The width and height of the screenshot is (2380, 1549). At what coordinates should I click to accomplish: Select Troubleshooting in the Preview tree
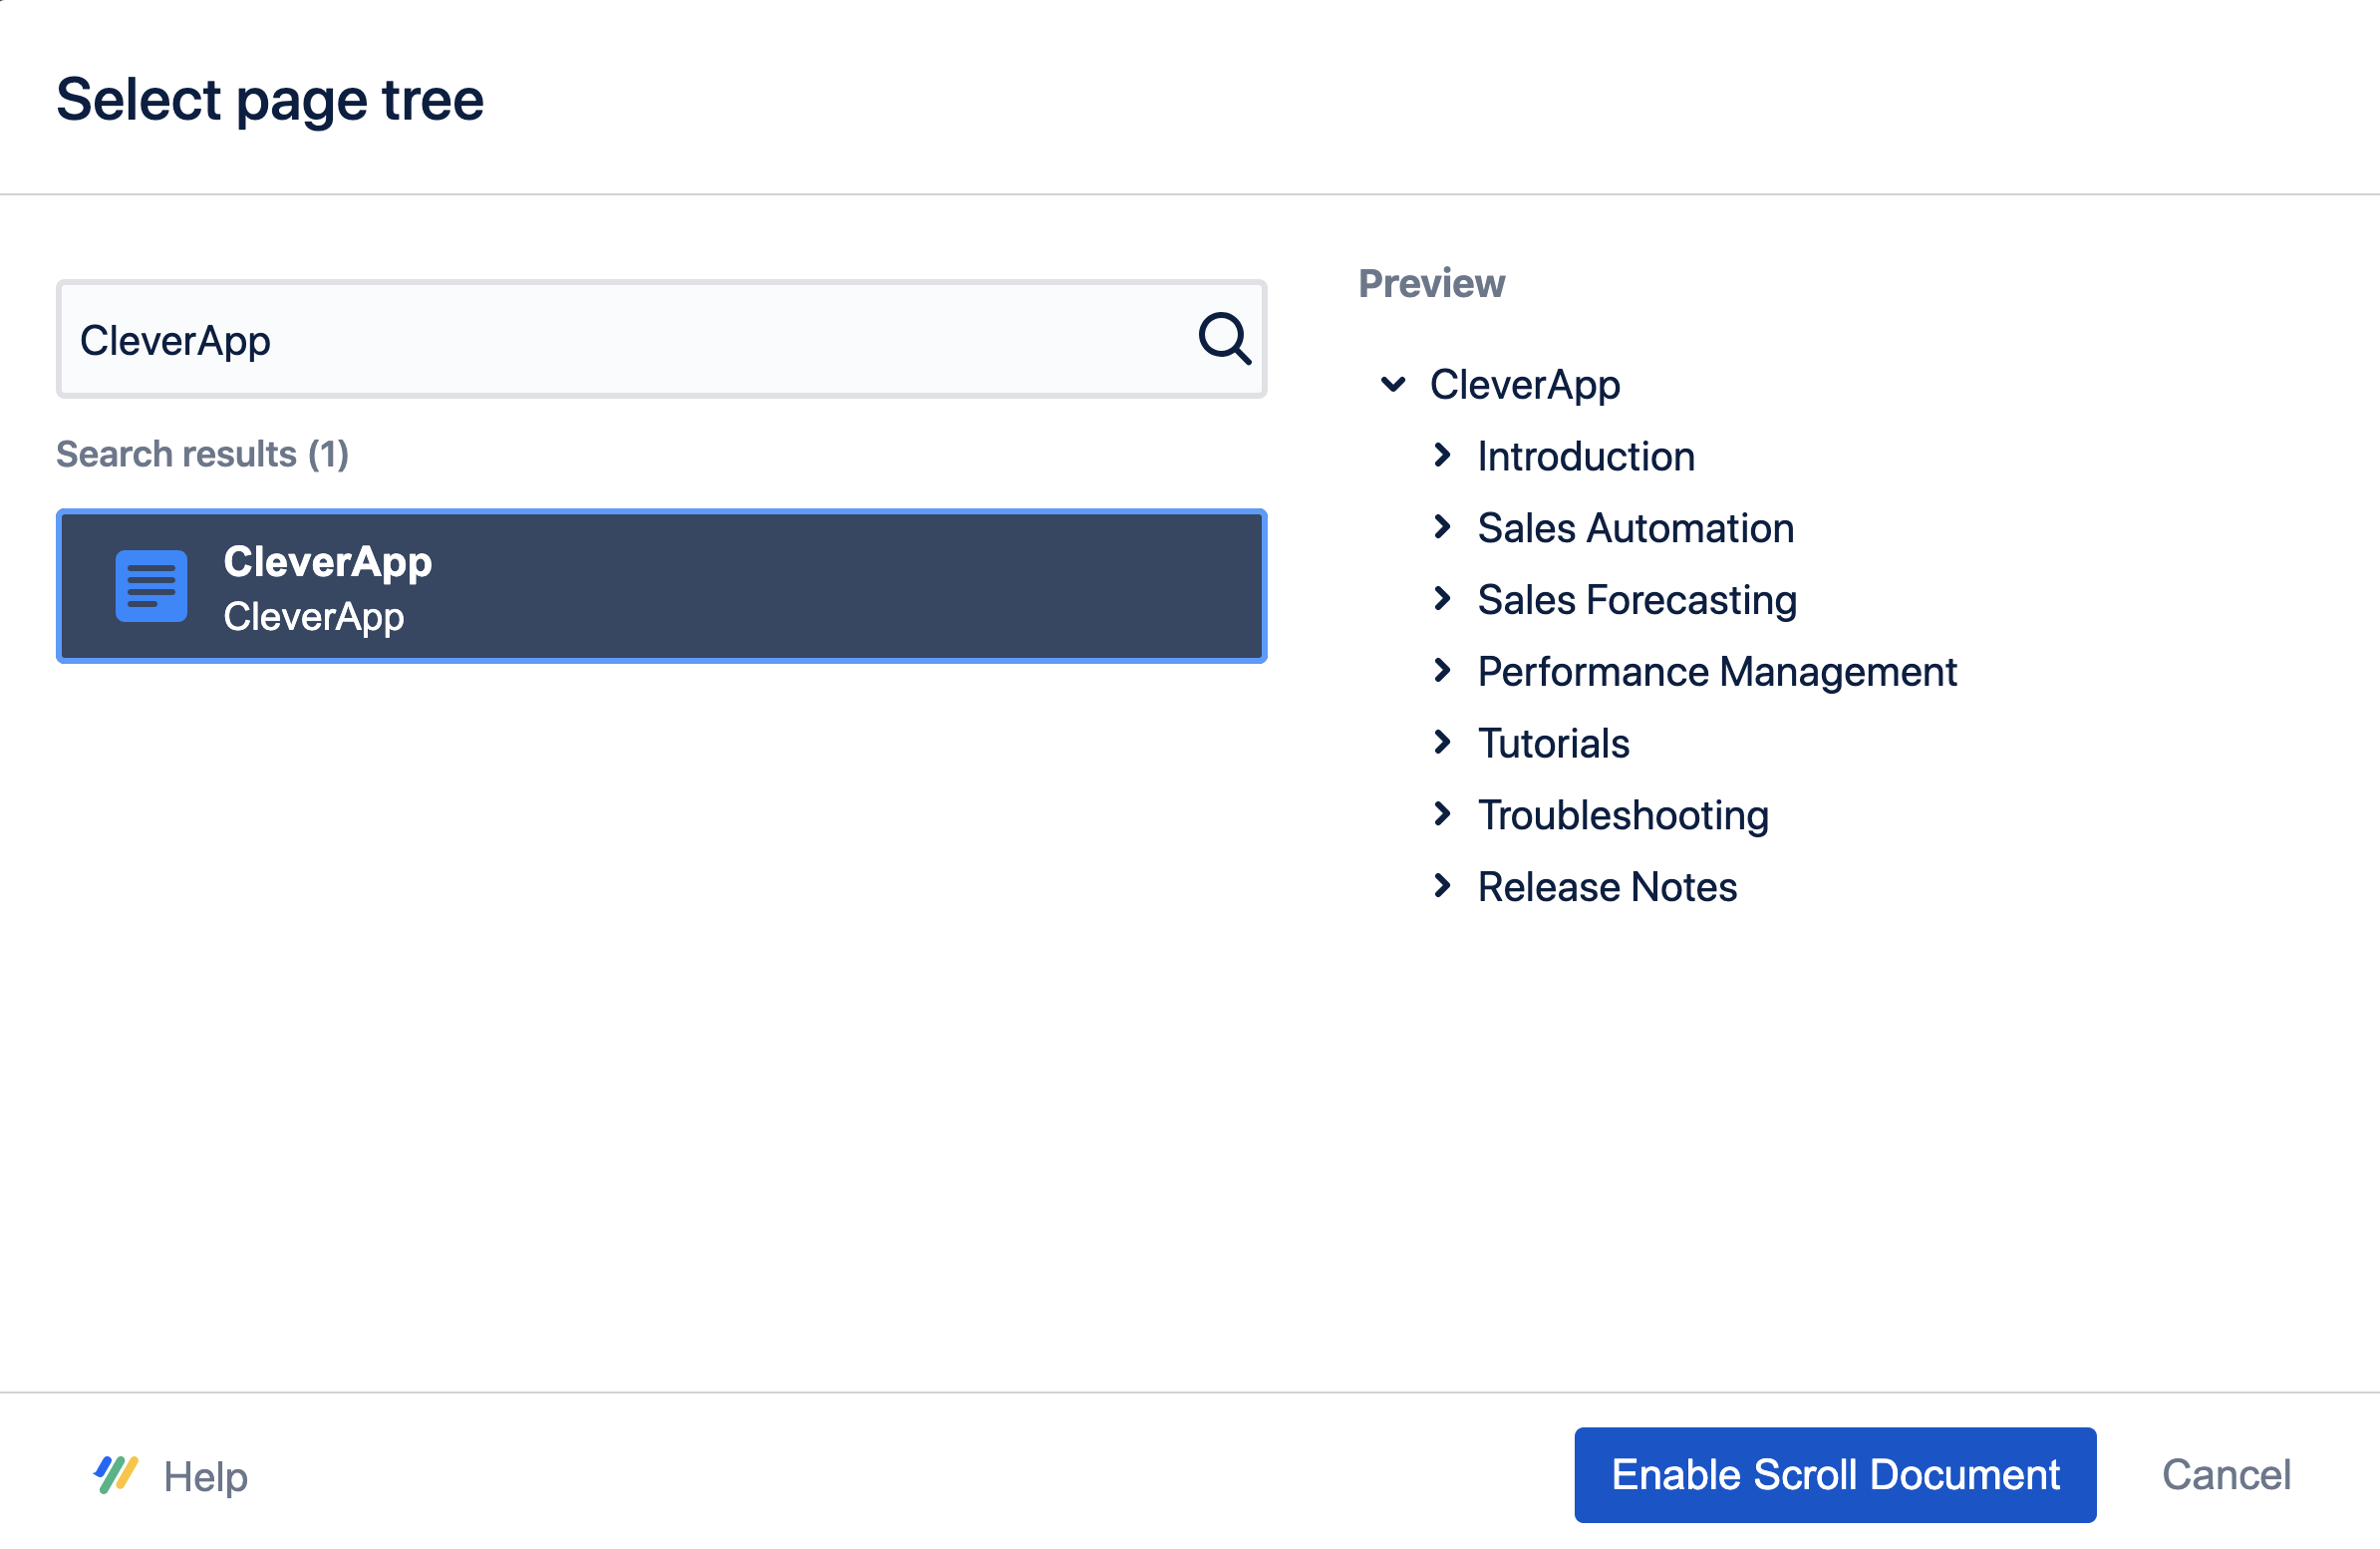[x=1622, y=815]
